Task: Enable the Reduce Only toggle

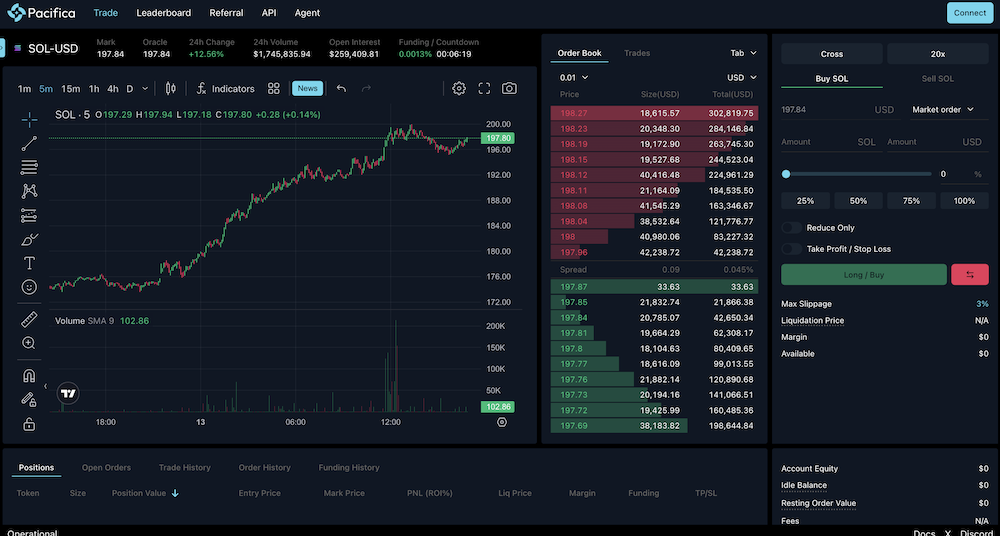Action: click(x=791, y=228)
